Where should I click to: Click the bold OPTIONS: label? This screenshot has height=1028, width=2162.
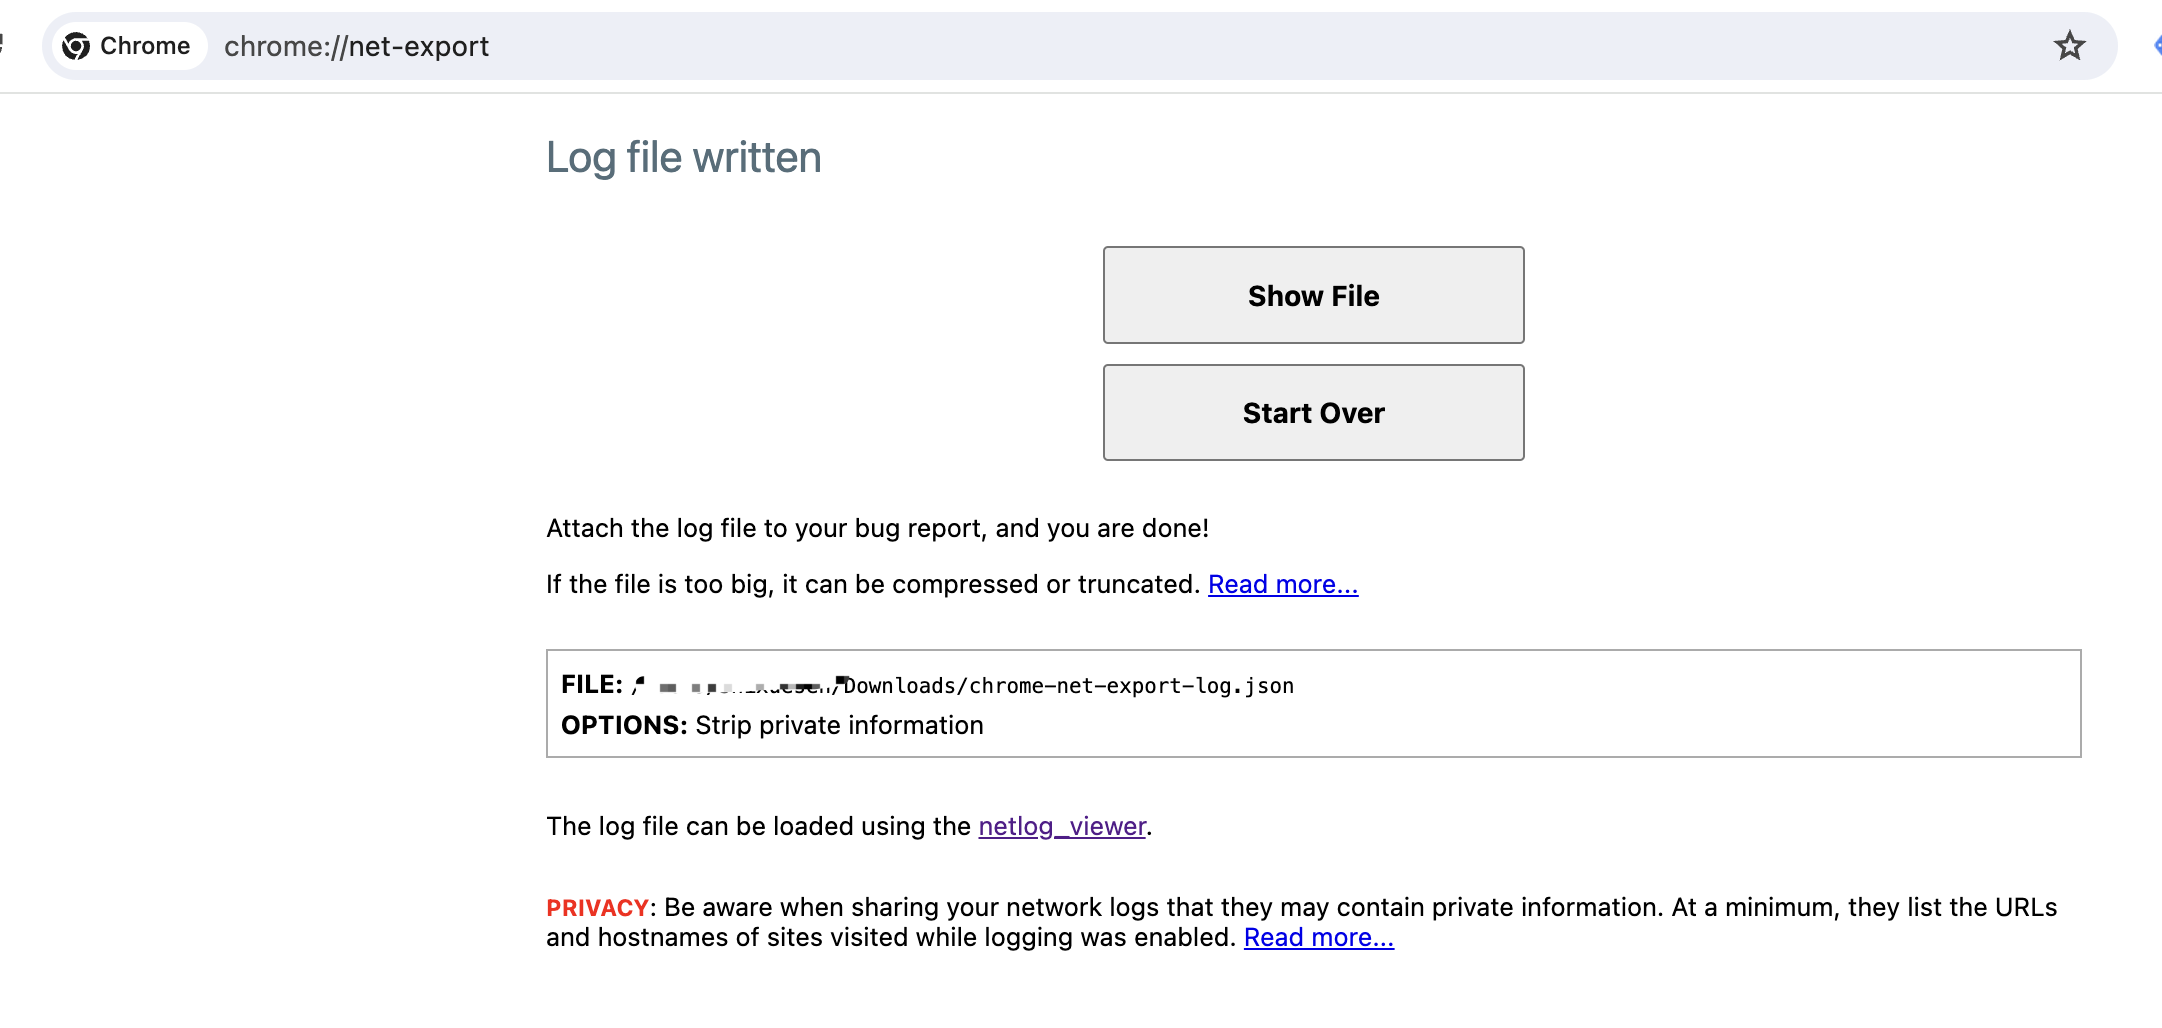[623, 725]
